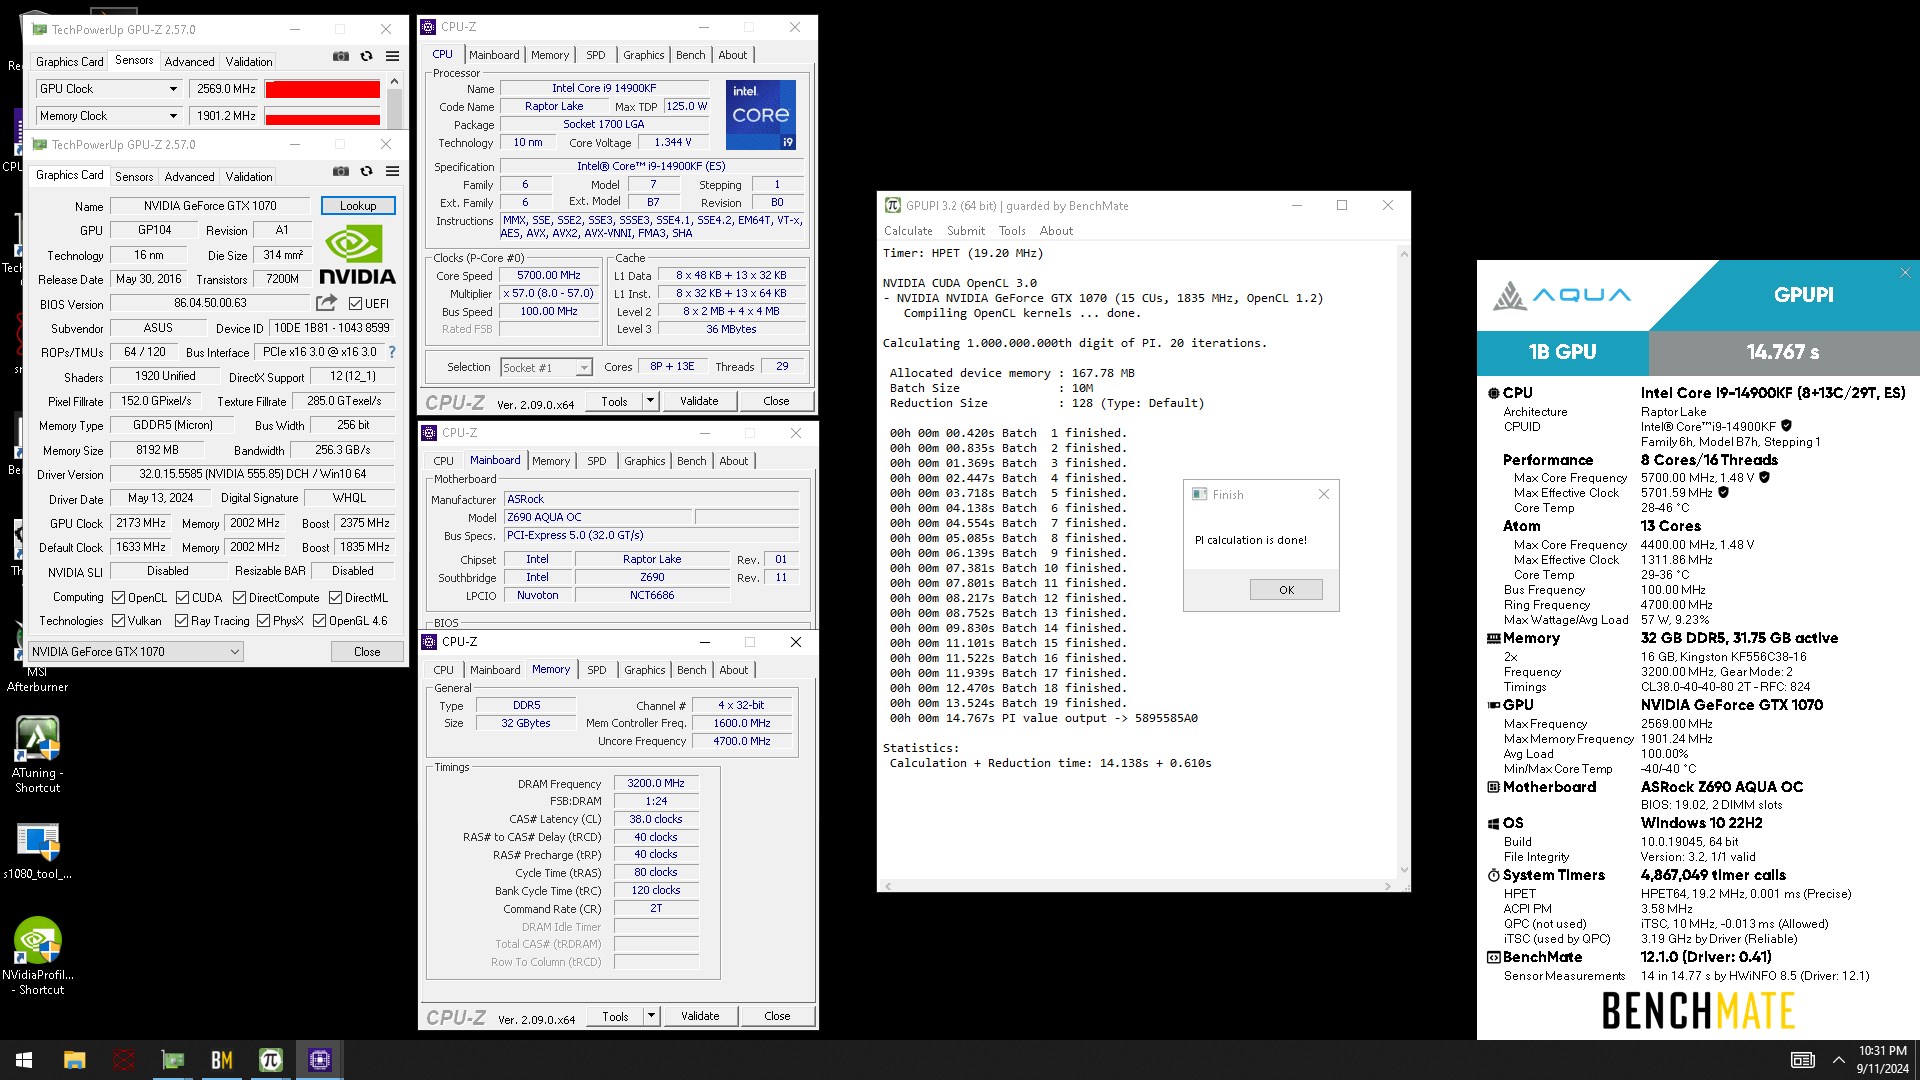
Task: Click the verified shield next to CPUID value
Action: pos(1786,426)
